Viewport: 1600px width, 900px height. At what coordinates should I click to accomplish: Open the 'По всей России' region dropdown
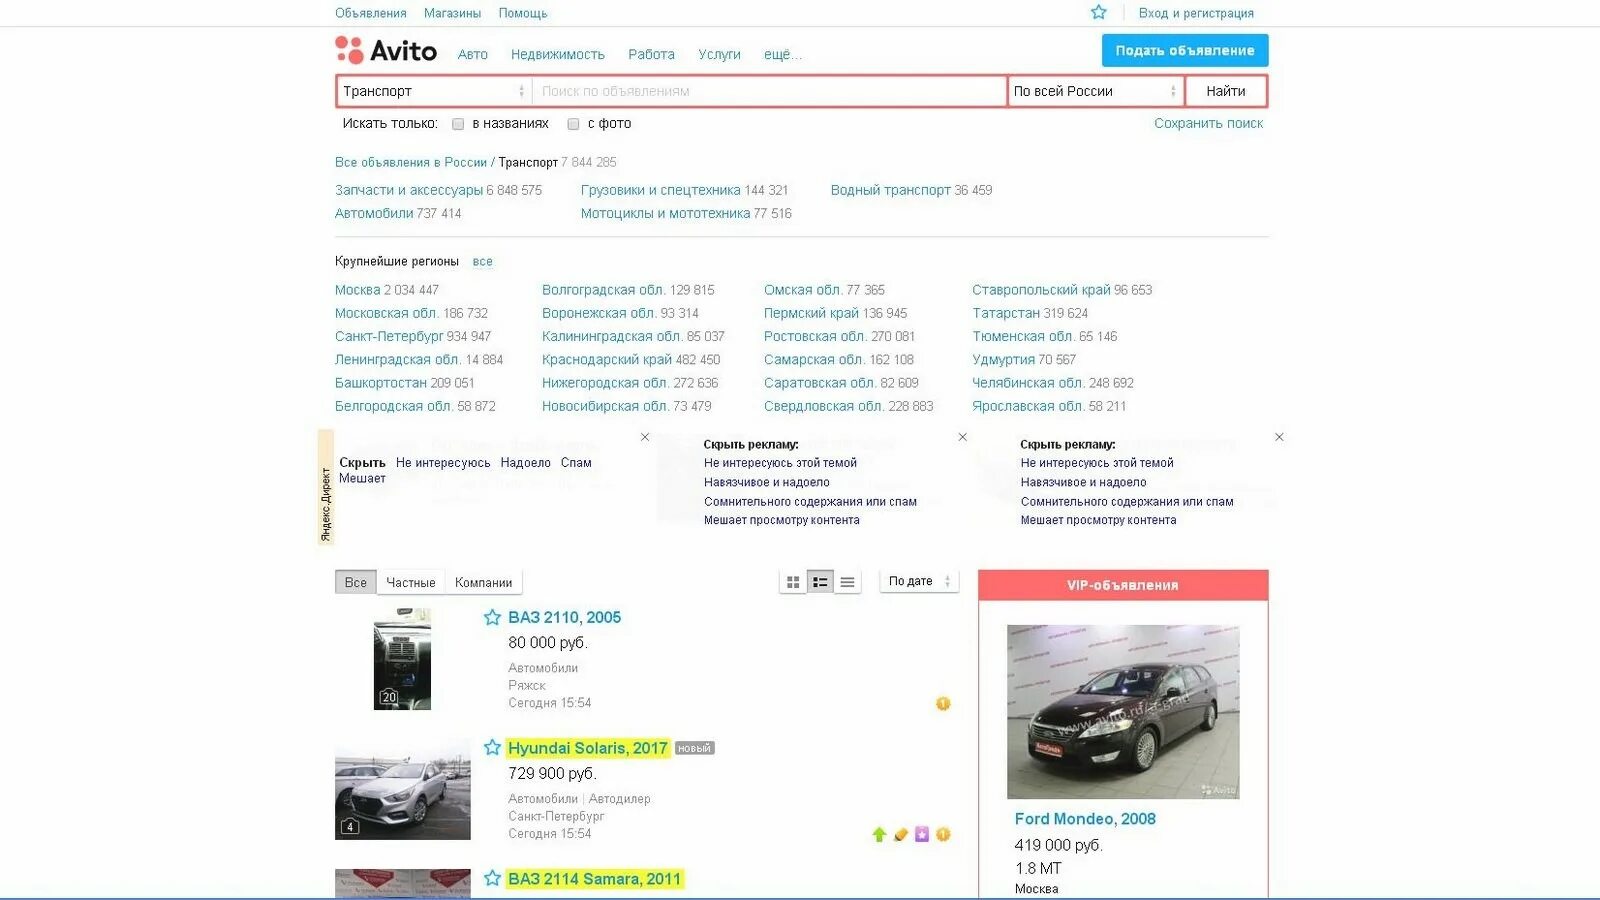[x=1096, y=91]
